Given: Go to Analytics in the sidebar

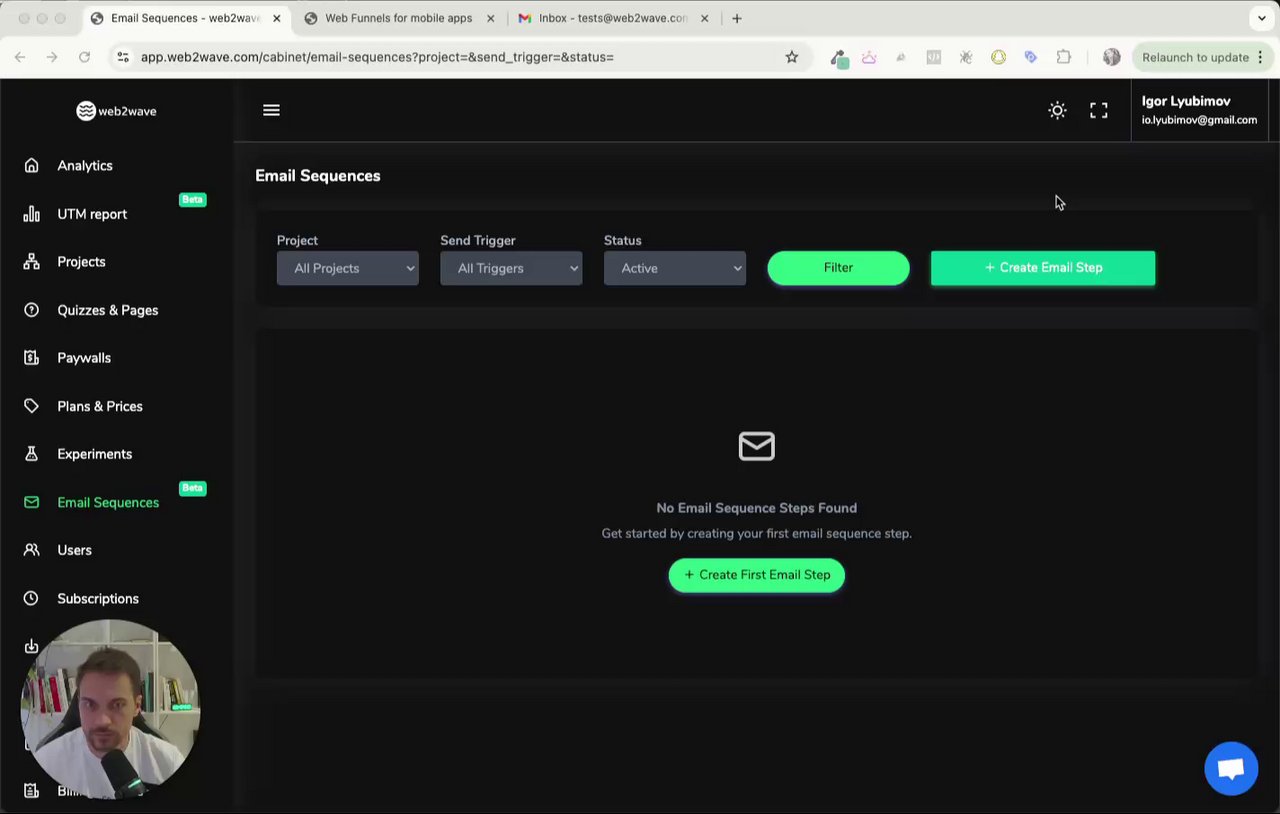Looking at the screenshot, I should click(85, 166).
